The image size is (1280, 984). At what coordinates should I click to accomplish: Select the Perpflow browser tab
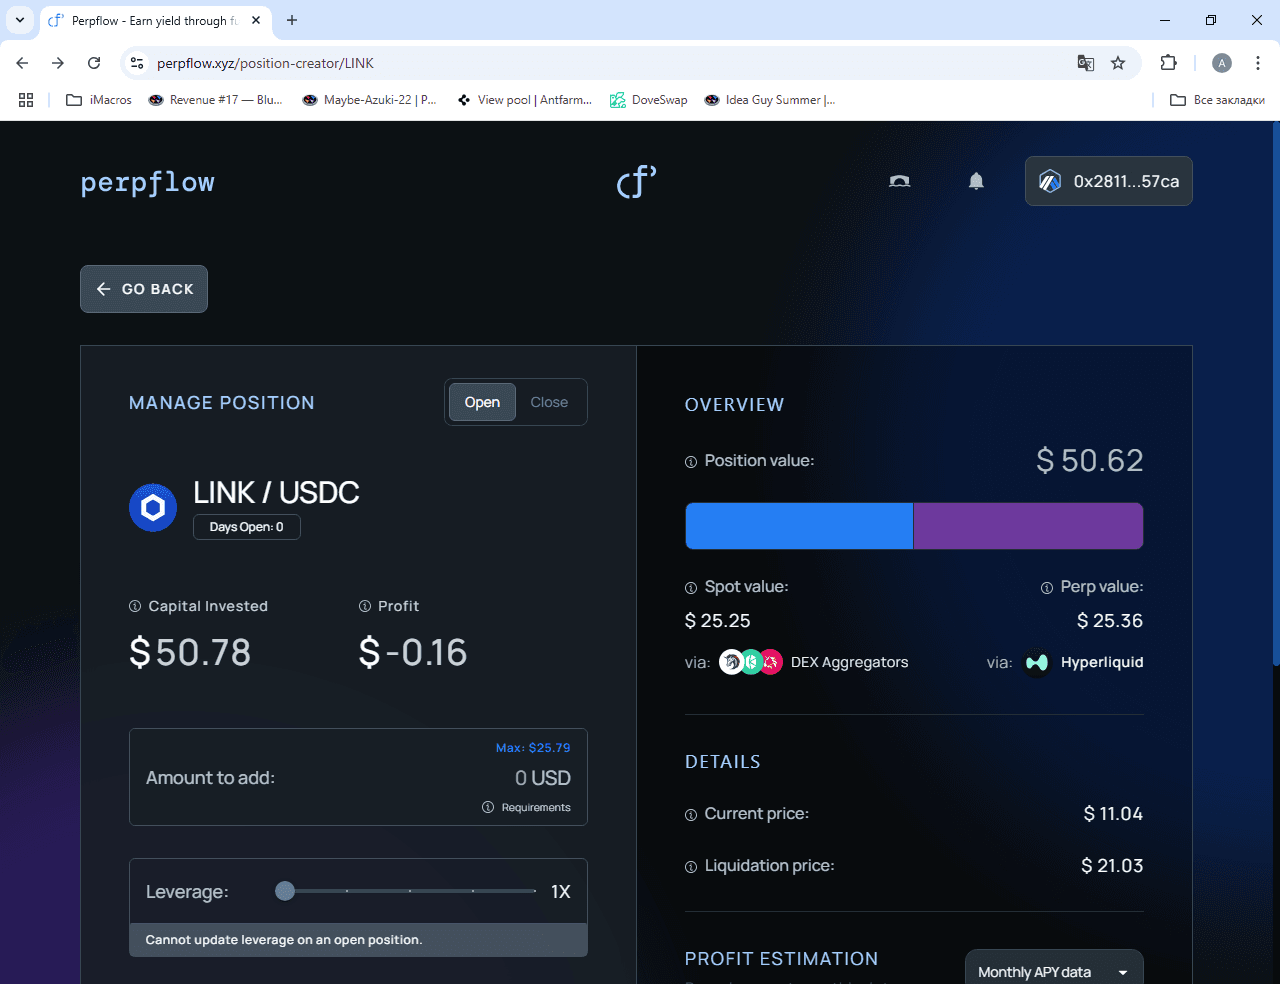[155, 20]
